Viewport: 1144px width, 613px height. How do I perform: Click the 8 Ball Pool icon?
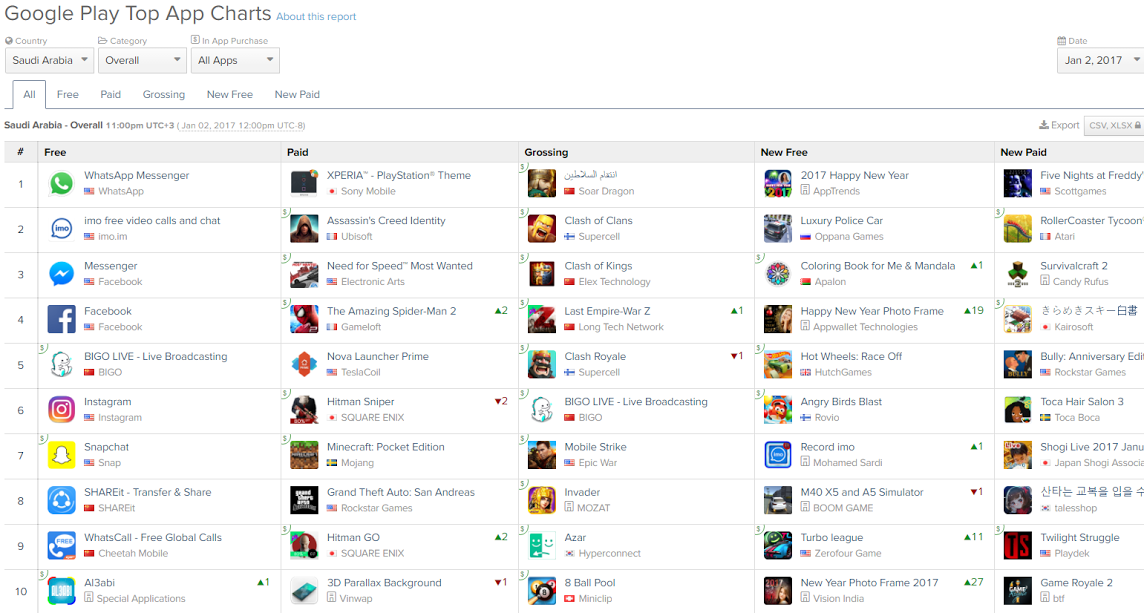tap(542, 591)
